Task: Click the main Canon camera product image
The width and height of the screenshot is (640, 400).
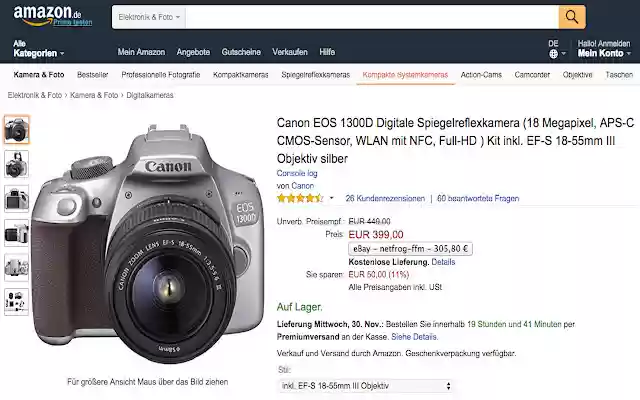Action: pyautogui.click(x=147, y=244)
